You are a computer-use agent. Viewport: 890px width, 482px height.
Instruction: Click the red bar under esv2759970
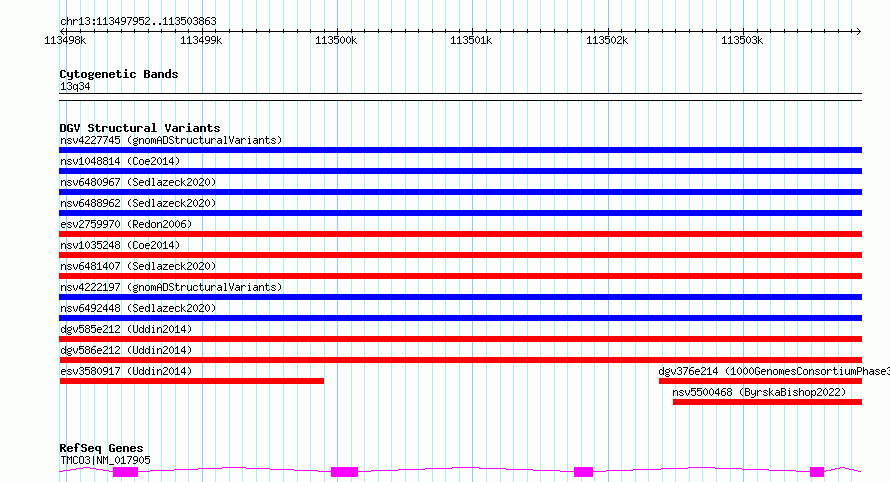(460, 234)
